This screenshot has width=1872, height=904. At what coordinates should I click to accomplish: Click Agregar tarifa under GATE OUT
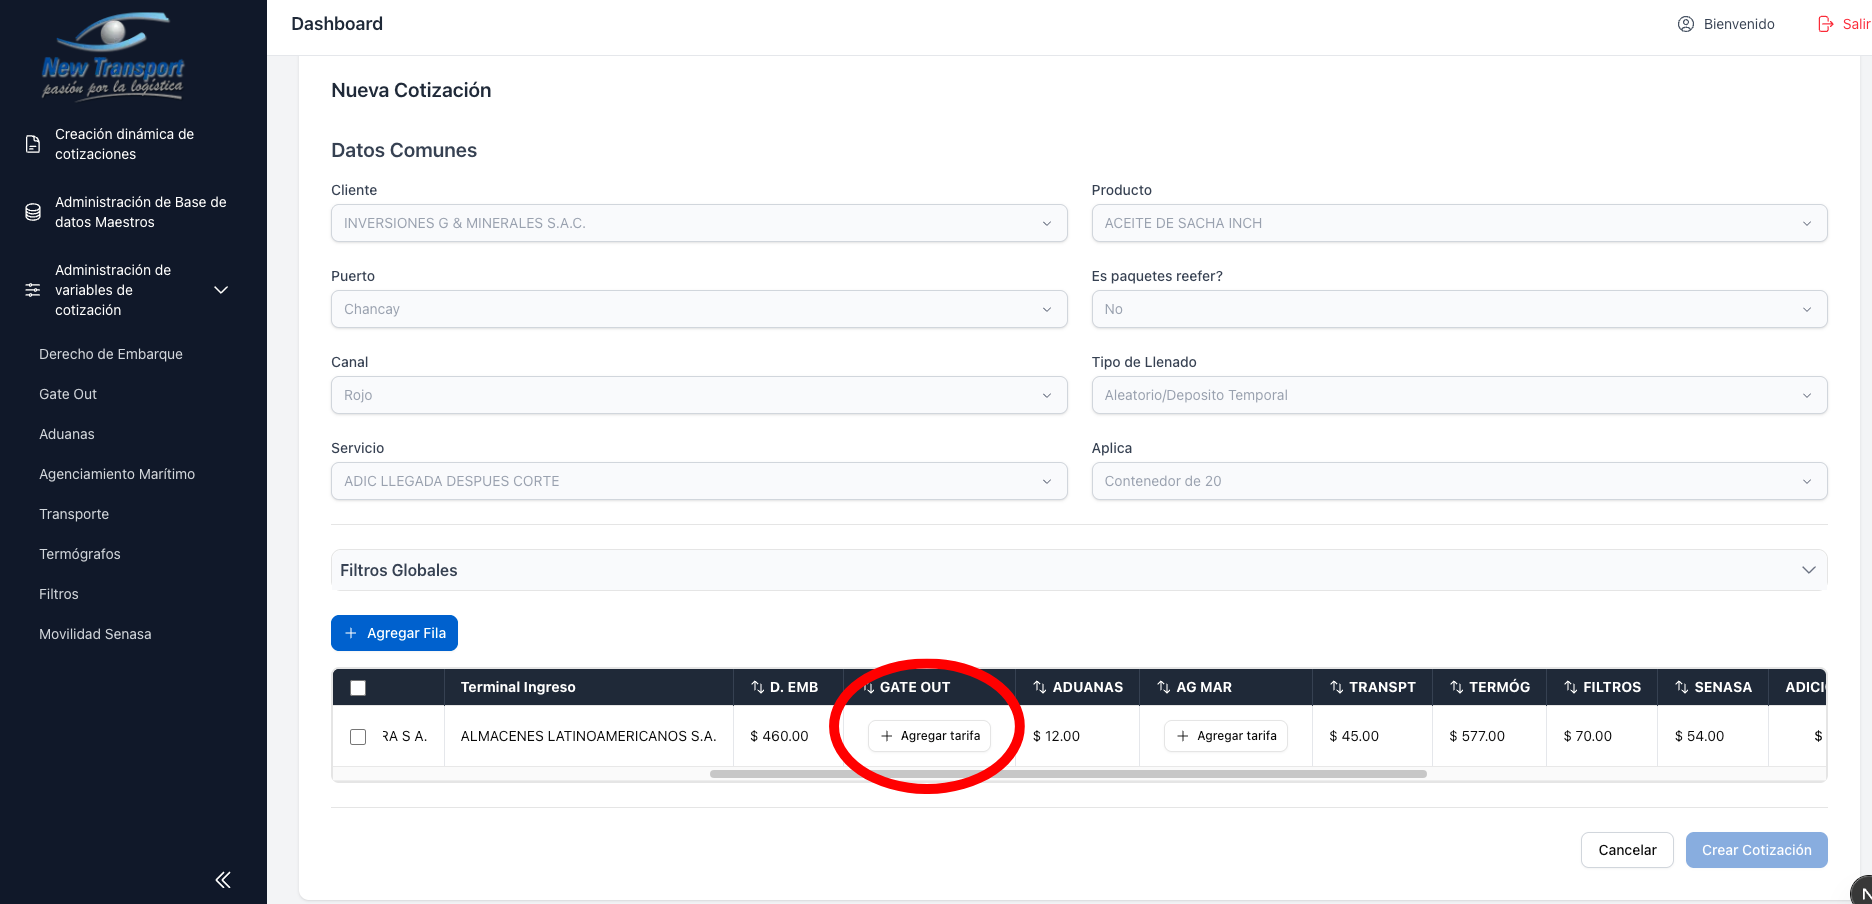pos(929,736)
